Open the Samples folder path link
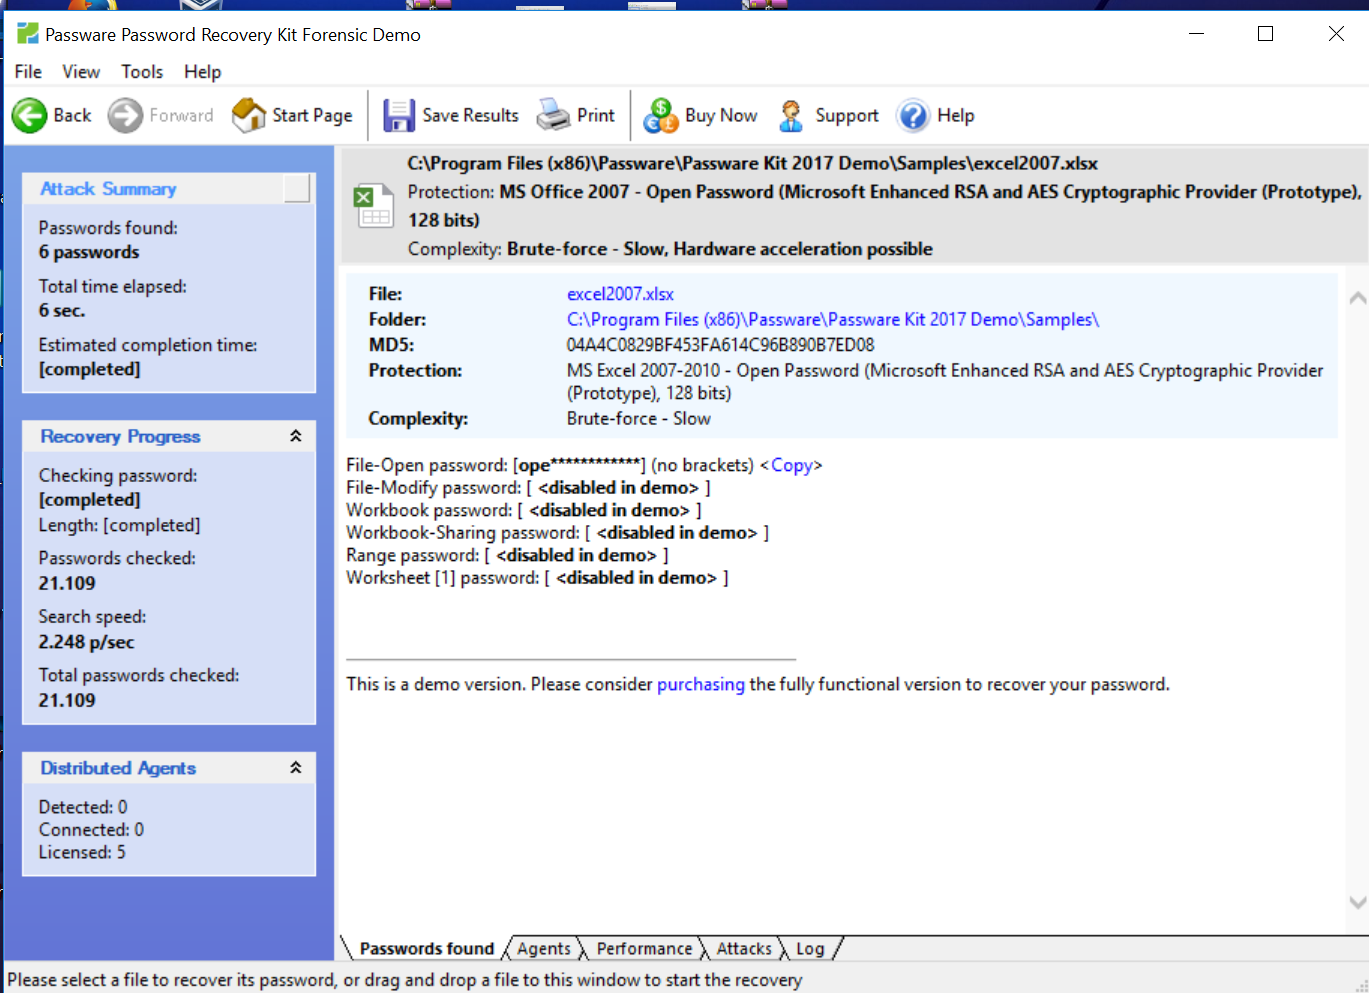 click(833, 320)
